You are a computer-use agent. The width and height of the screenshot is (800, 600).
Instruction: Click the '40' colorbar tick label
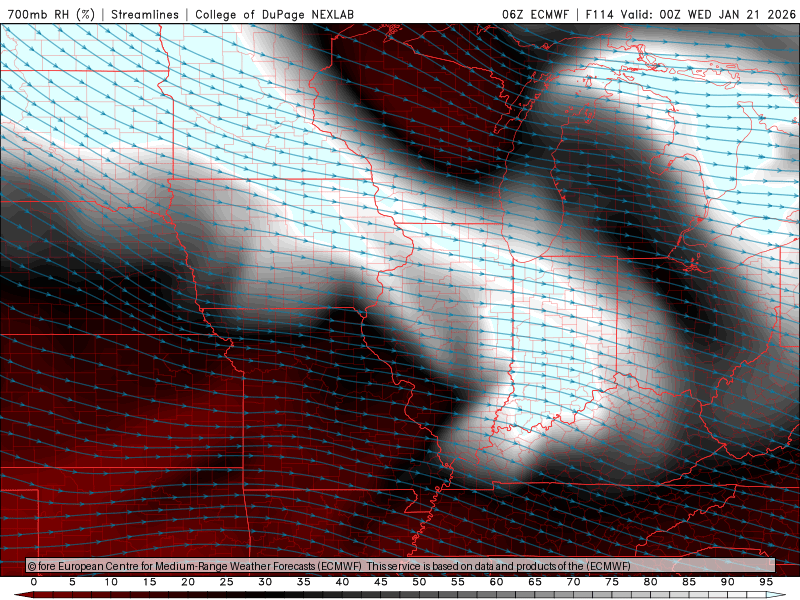coord(342,582)
